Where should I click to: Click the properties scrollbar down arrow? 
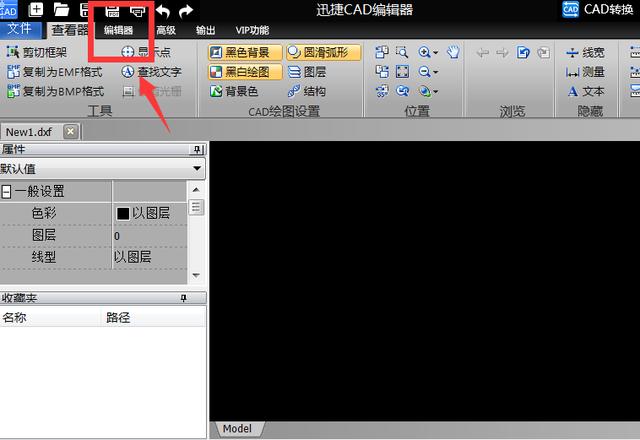tap(196, 276)
